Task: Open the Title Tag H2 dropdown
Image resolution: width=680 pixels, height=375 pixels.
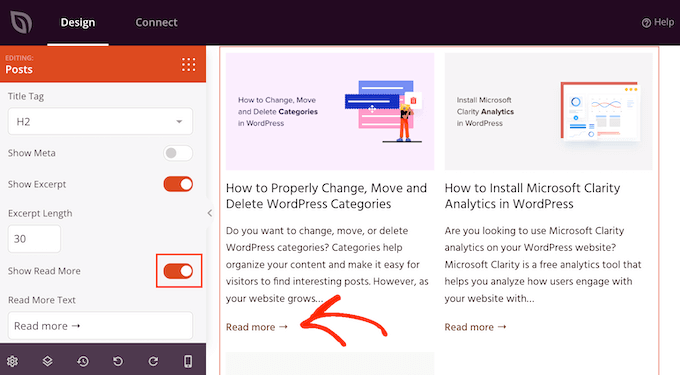Action: click(x=100, y=121)
